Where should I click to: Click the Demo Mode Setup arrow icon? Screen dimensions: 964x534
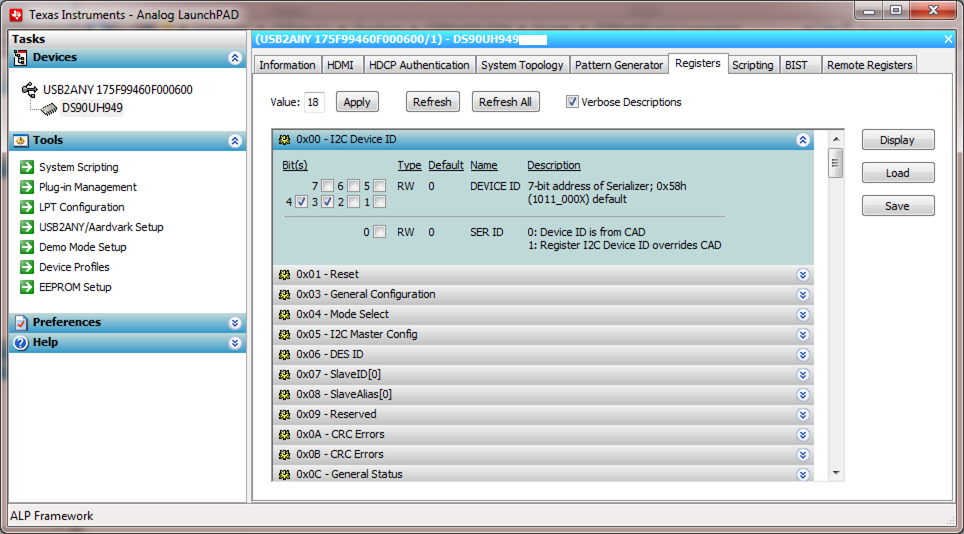tap(26, 247)
